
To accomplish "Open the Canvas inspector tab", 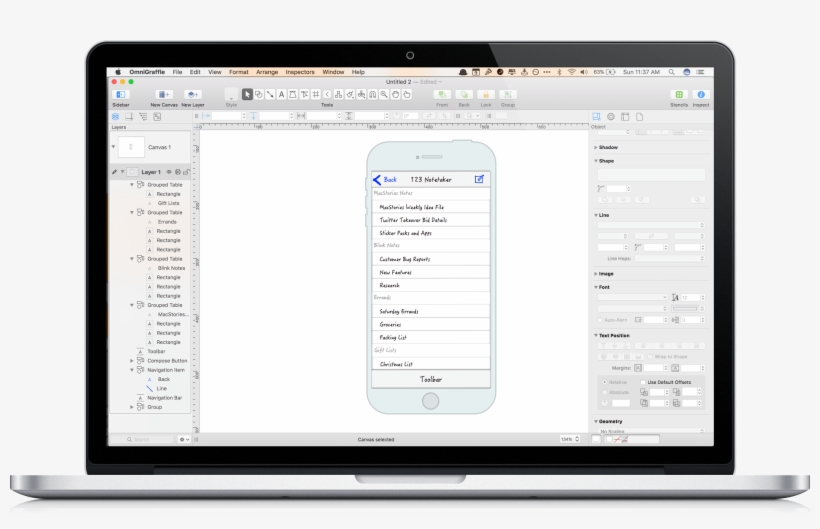I will pyautogui.click(x=625, y=117).
